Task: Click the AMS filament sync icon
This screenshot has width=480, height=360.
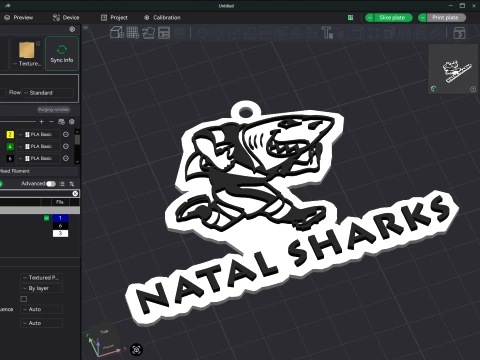Action: (x=61, y=122)
